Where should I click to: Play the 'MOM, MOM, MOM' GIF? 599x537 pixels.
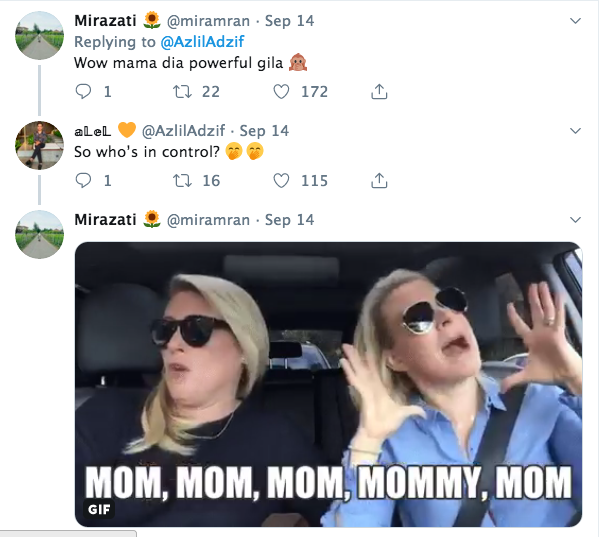[x=329, y=384]
